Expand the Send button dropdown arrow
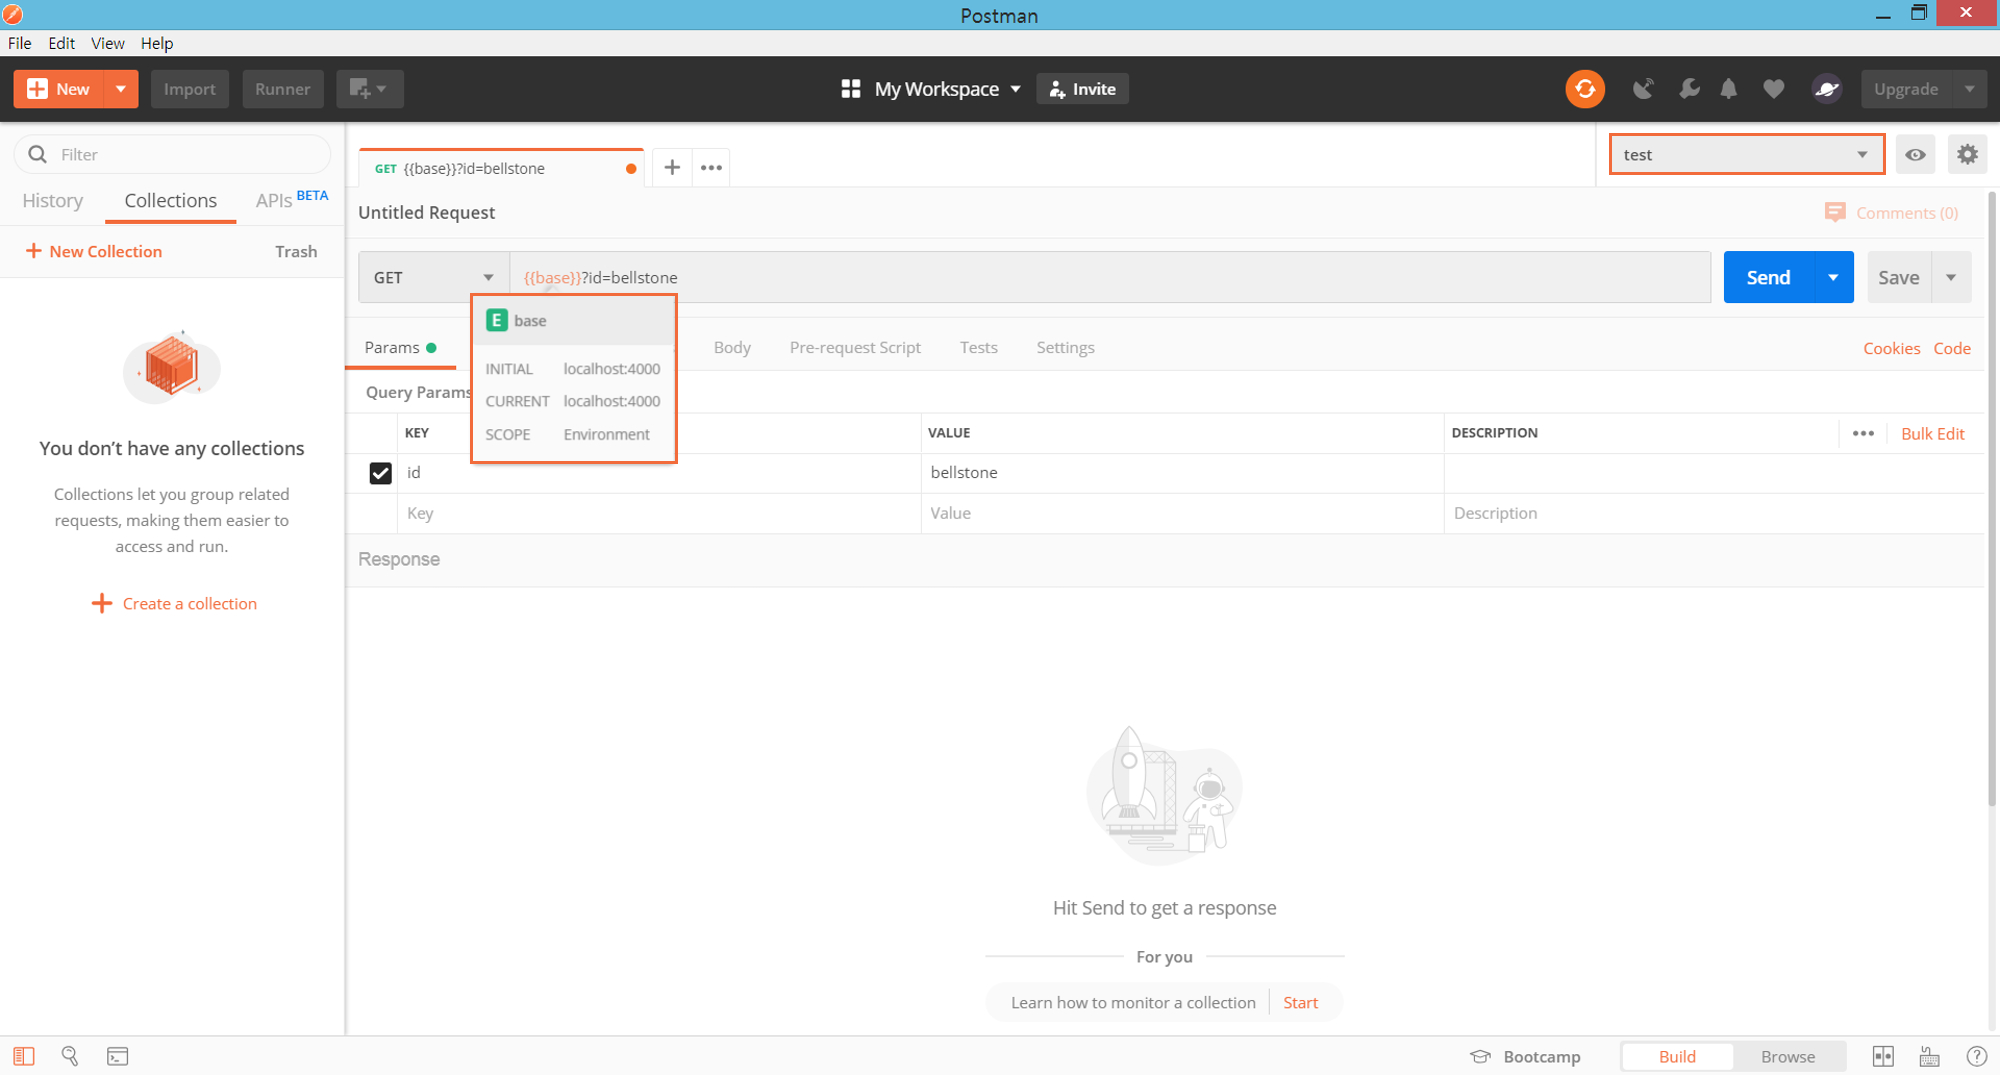2000x1075 pixels. click(x=1833, y=277)
